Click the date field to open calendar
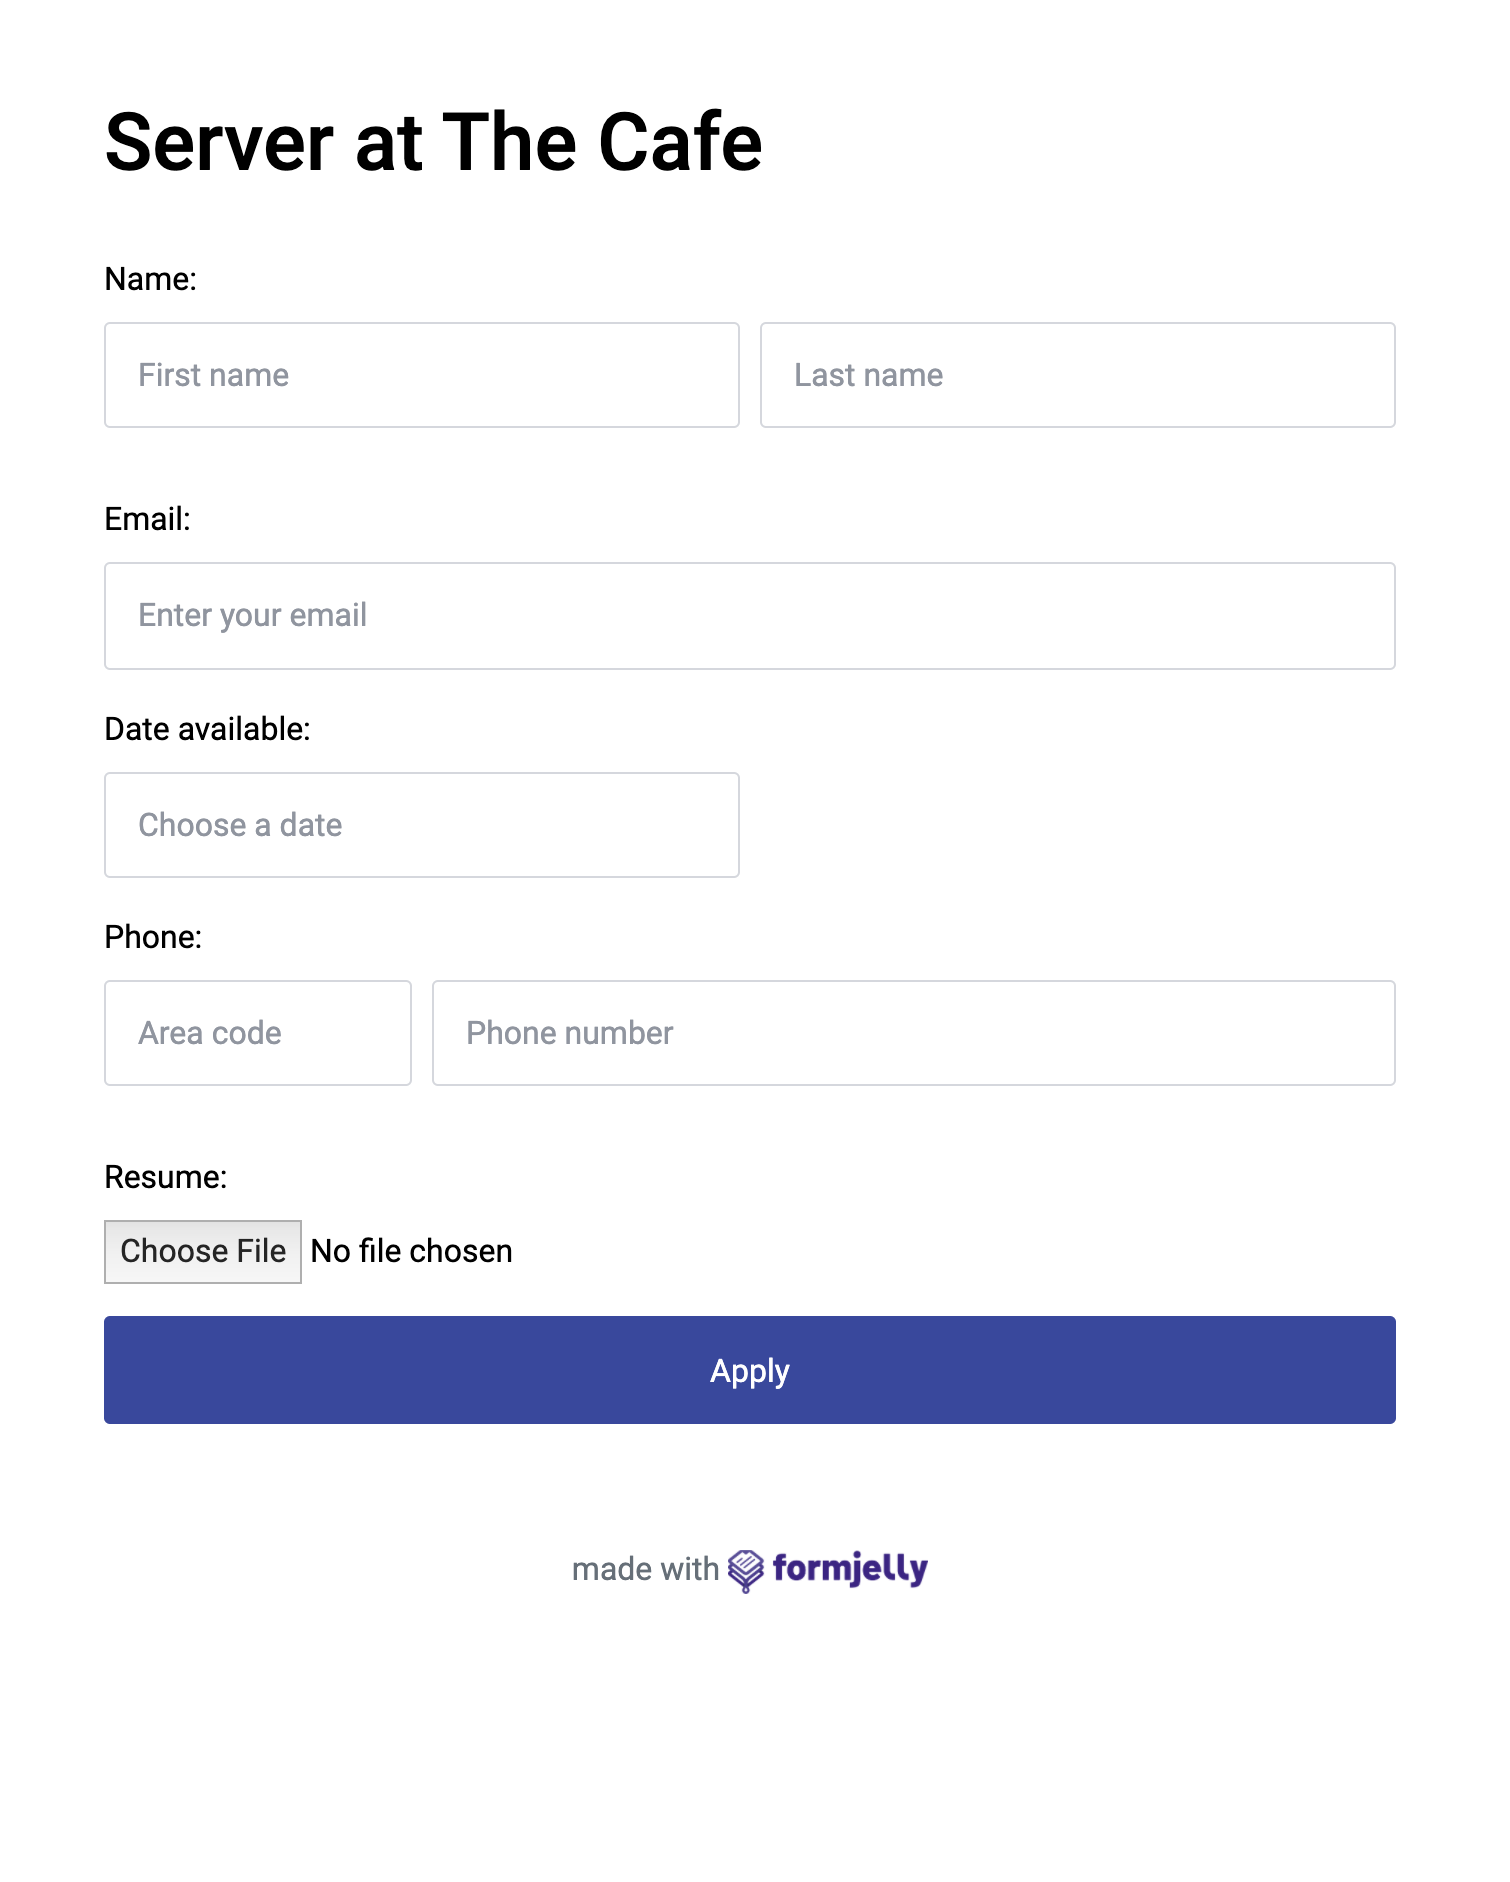The width and height of the screenshot is (1510, 1882). (421, 824)
